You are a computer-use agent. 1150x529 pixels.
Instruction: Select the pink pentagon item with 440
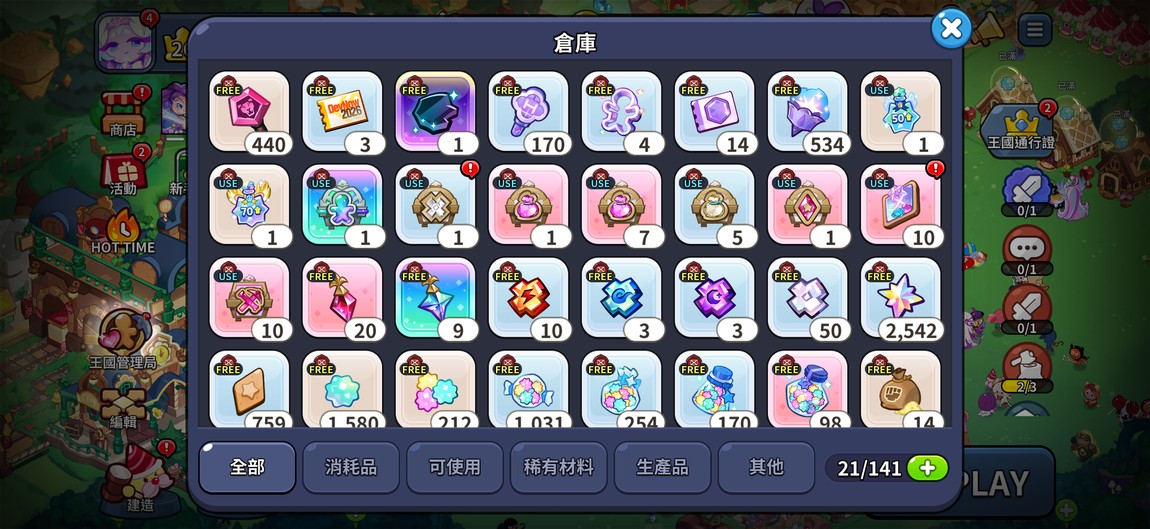[249, 112]
